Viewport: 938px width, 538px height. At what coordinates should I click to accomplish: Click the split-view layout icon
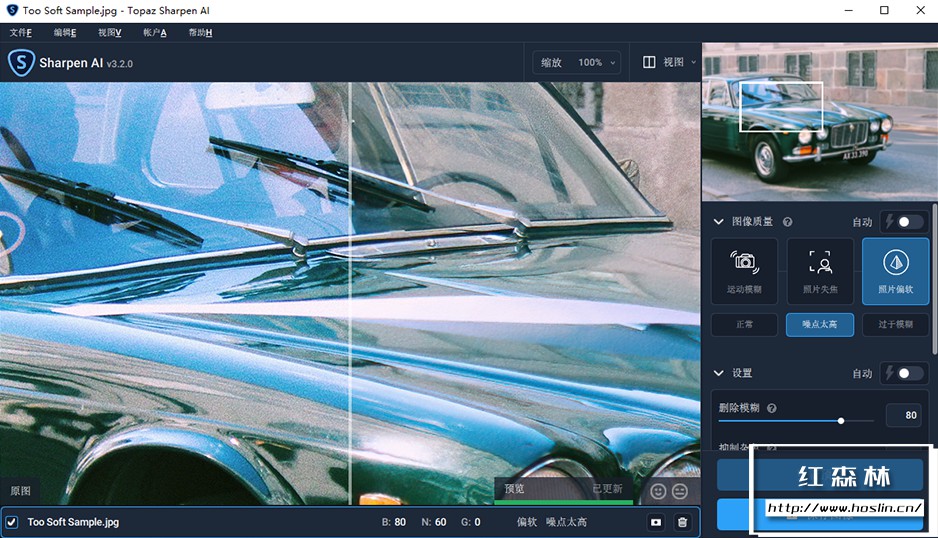click(x=649, y=62)
